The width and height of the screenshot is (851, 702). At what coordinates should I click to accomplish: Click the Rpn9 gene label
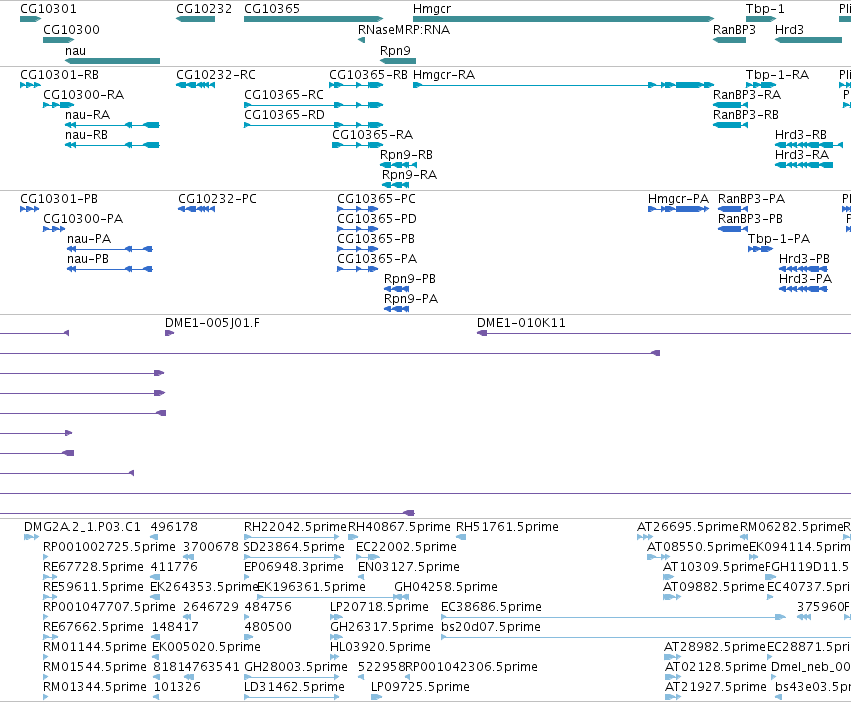[395, 51]
